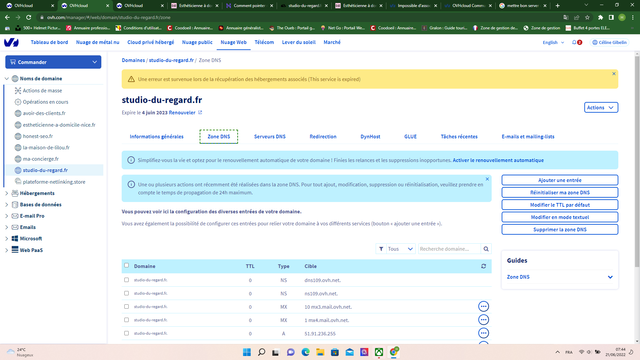Check the 10 mx3.mail.ovh.net row checkbox
Screen dimensions: 640x360
tap(127, 307)
